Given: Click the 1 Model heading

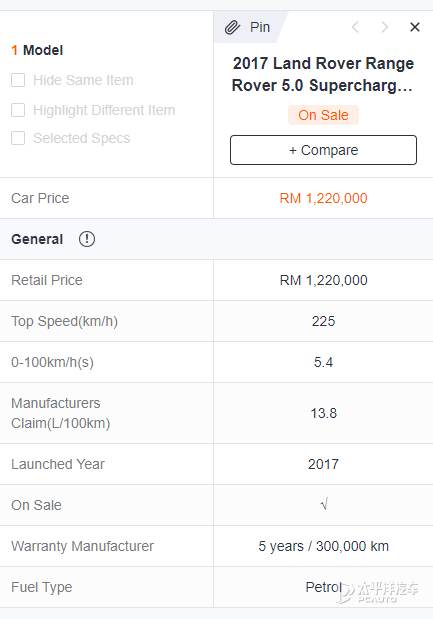Looking at the screenshot, I should pyautogui.click(x=37, y=50).
